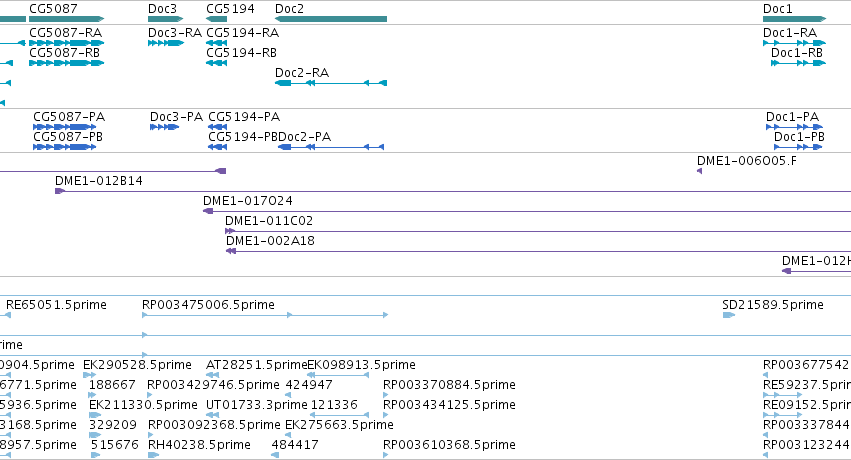Viewport: 851px width, 460px height.
Task: Select the RP003475006.5prime EST feature
Action: (x=265, y=315)
